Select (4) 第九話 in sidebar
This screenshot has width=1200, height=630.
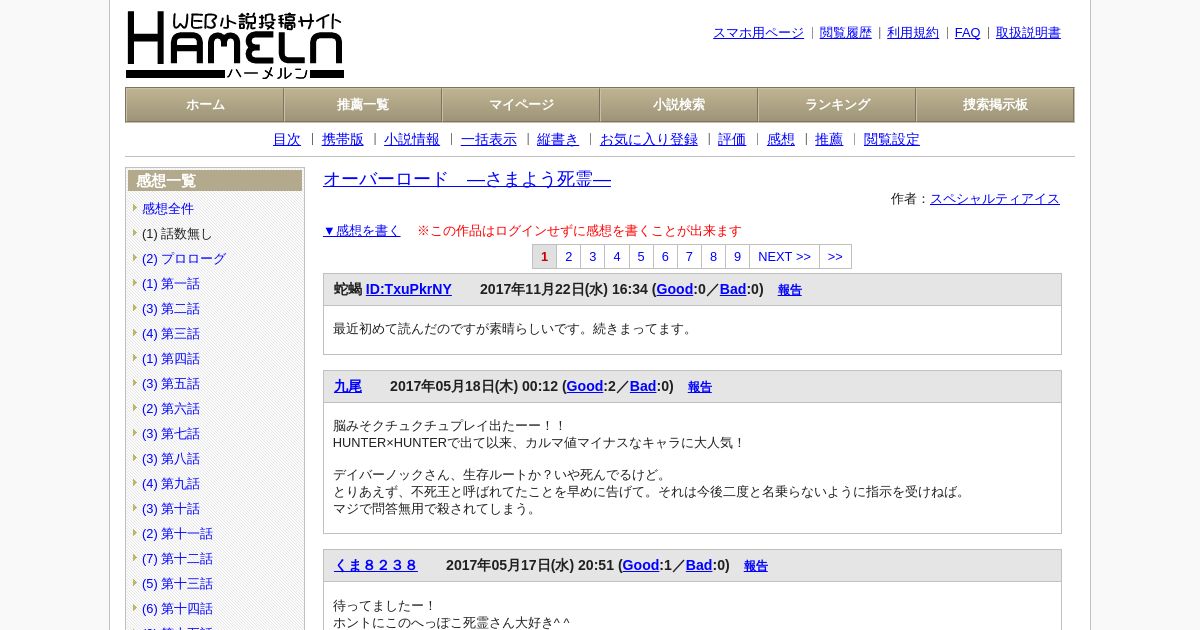click(x=171, y=484)
